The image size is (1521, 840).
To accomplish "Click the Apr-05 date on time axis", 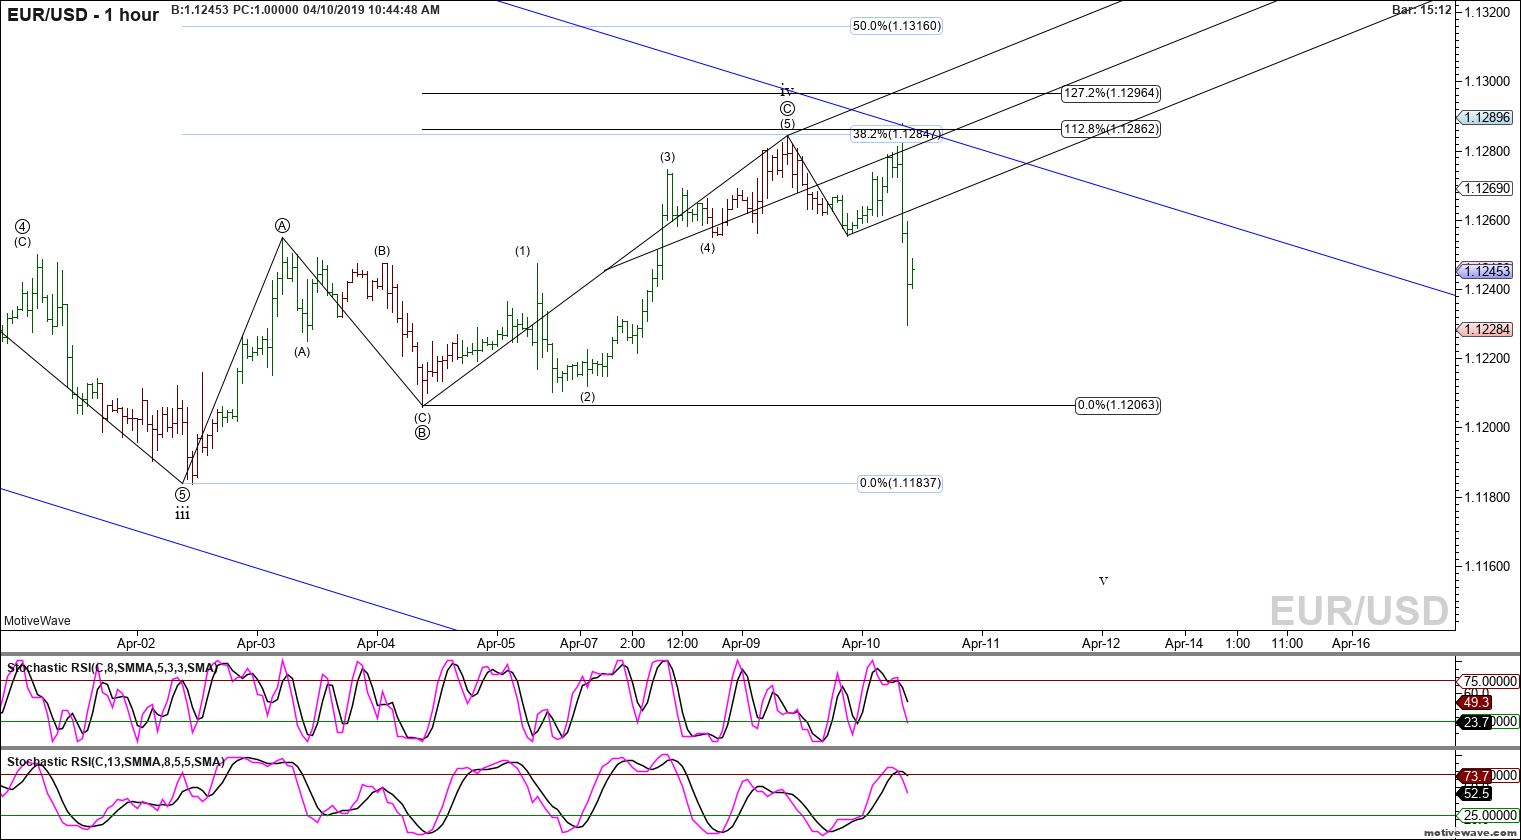I will (x=496, y=643).
